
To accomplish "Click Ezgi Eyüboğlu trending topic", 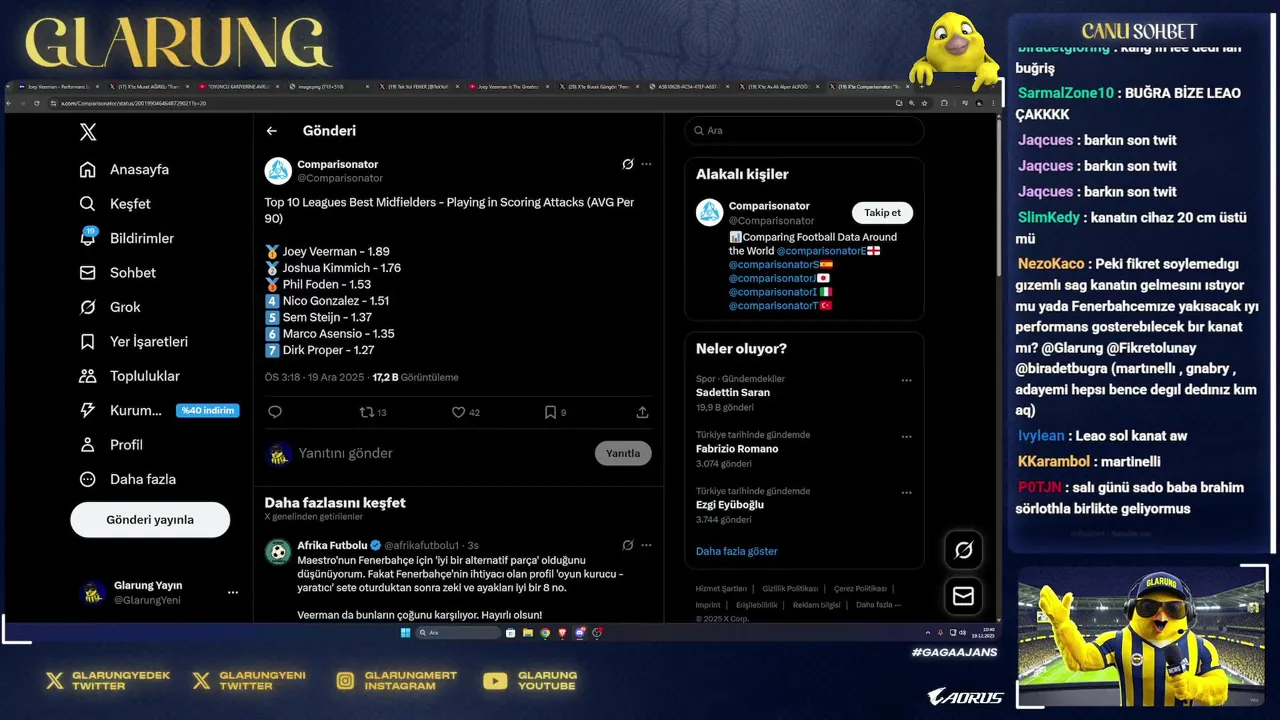I will [x=730, y=505].
